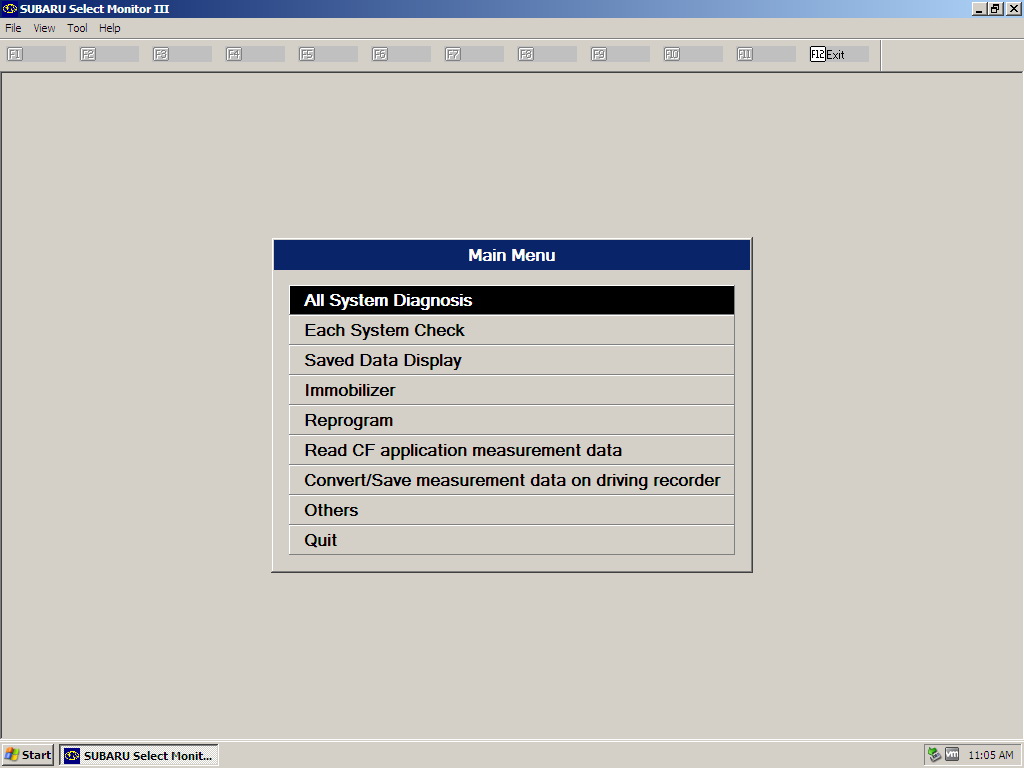Click the network tray icon
The height and width of the screenshot is (768, 1024).
coord(935,755)
